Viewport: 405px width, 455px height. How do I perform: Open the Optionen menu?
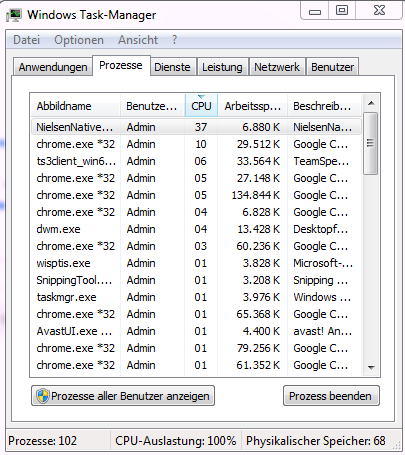[x=79, y=40]
